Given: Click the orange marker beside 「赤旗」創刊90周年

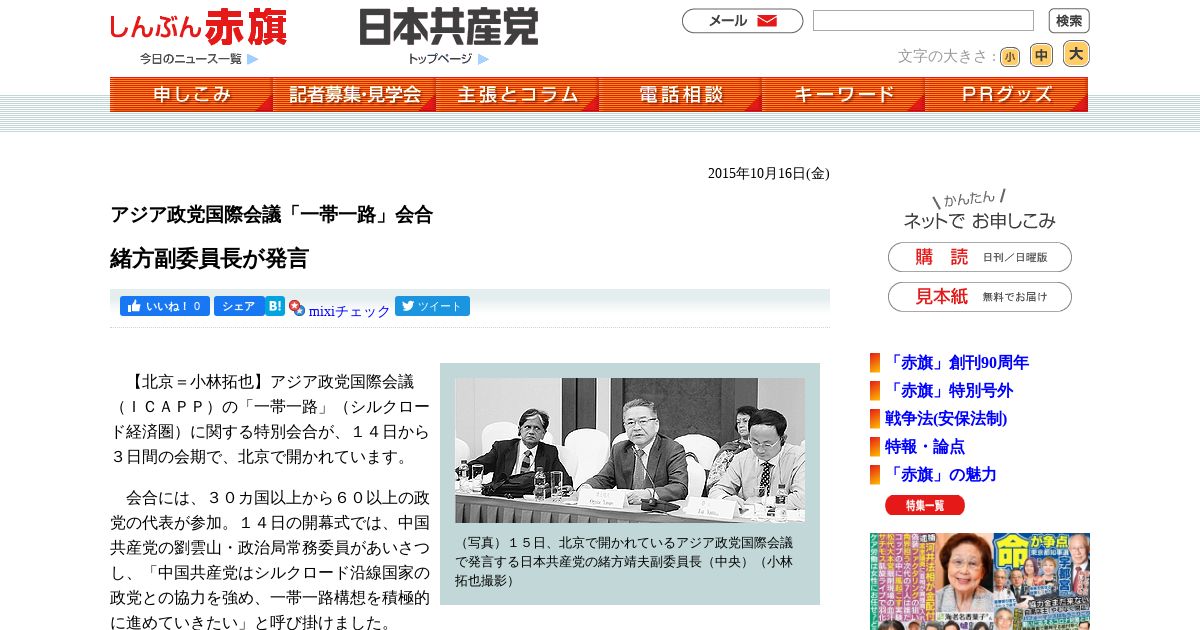Looking at the screenshot, I should pyautogui.click(x=875, y=362).
